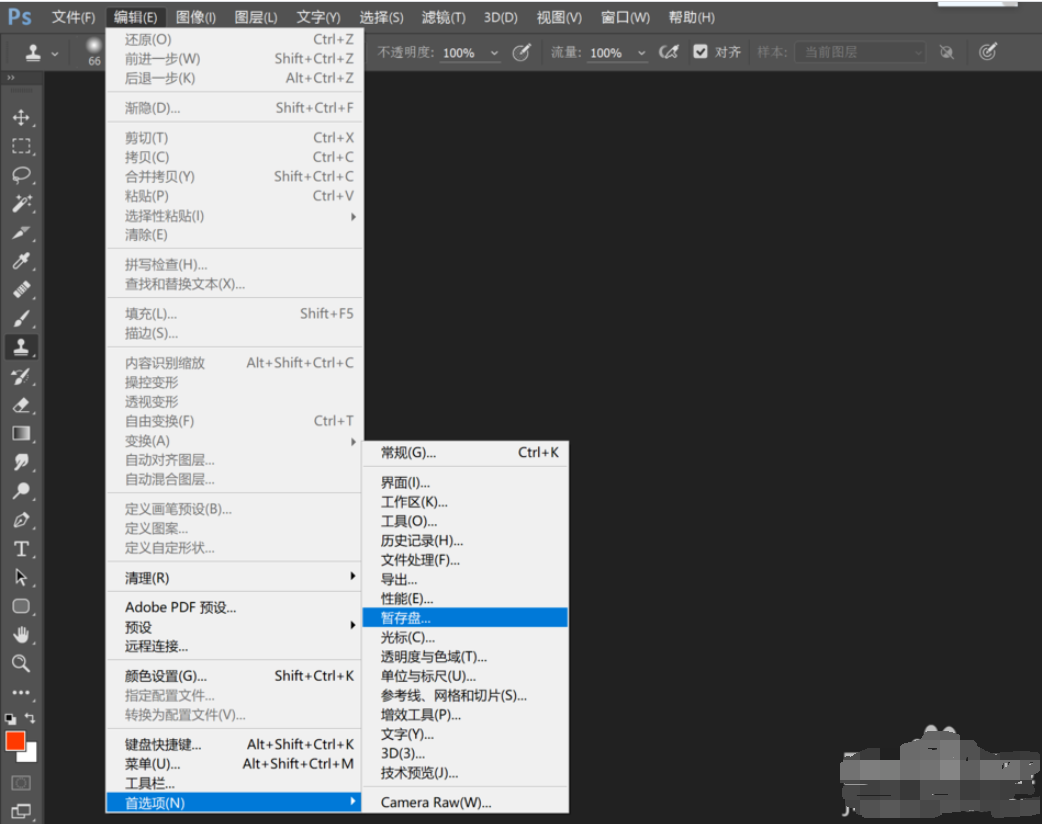This screenshot has width=1042, height=824.
Task: Select the Zoom magnifier tool
Action: (x=21, y=663)
